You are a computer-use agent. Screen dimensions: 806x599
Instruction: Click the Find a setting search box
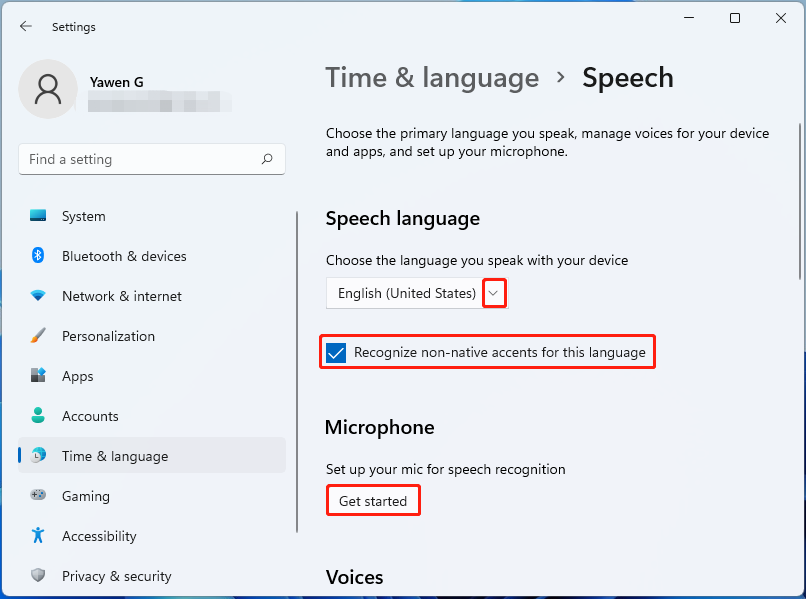[x=140, y=159]
